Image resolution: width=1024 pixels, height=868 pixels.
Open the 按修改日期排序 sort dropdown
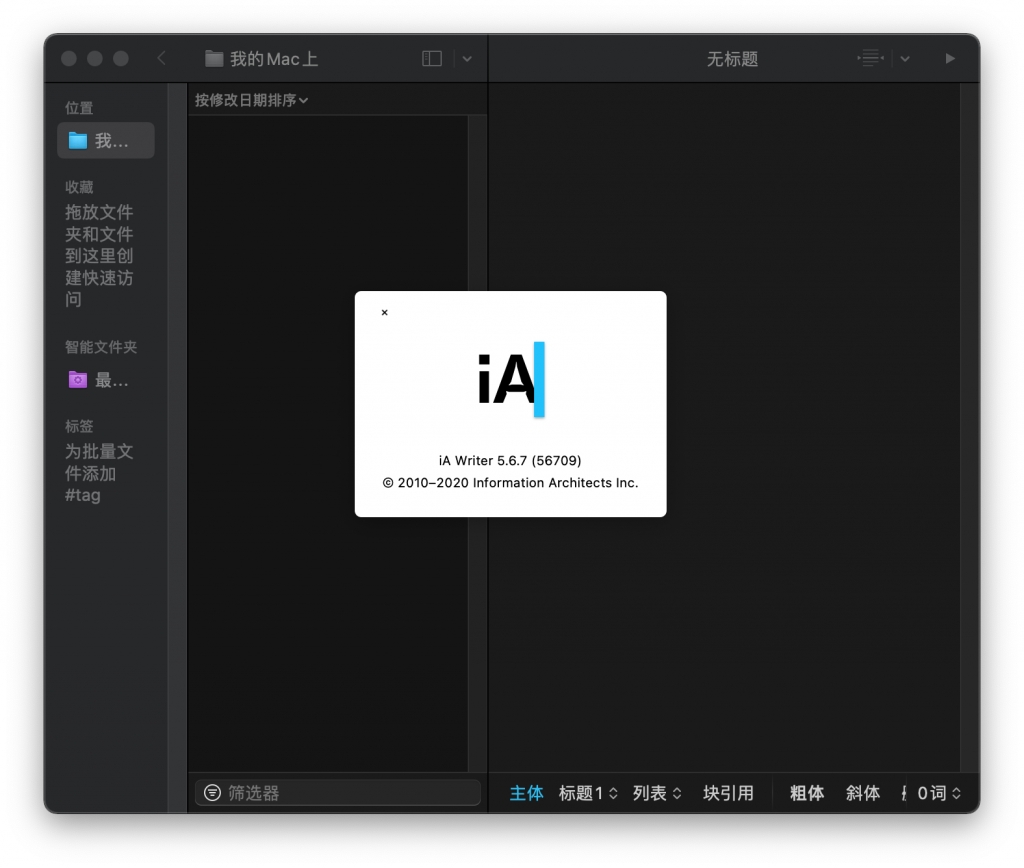(251, 100)
